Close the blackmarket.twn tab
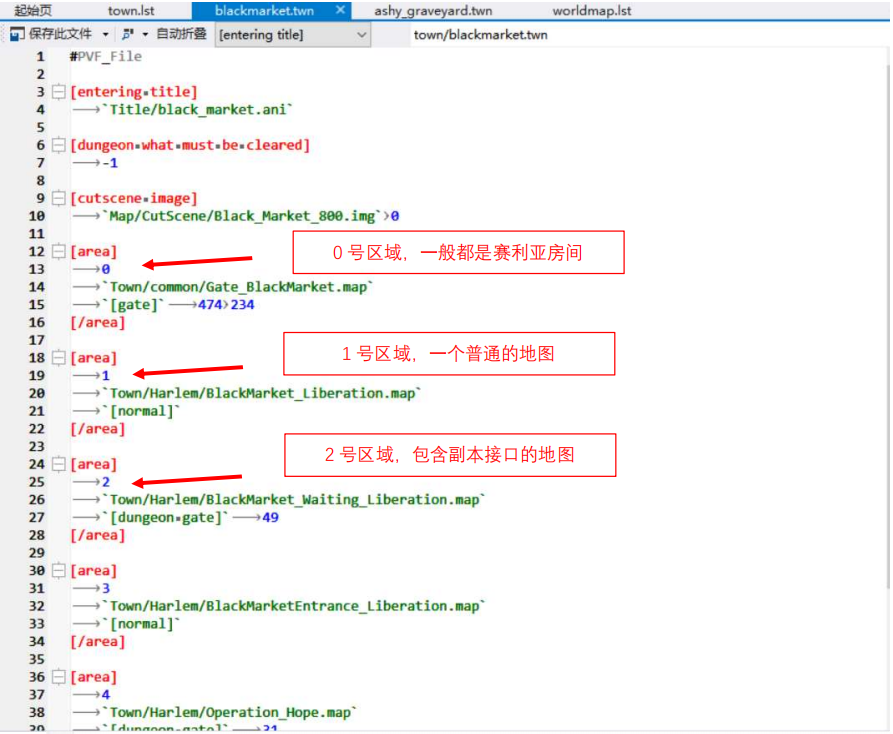This screenshot has width=893, height=734. coord(341,10)
